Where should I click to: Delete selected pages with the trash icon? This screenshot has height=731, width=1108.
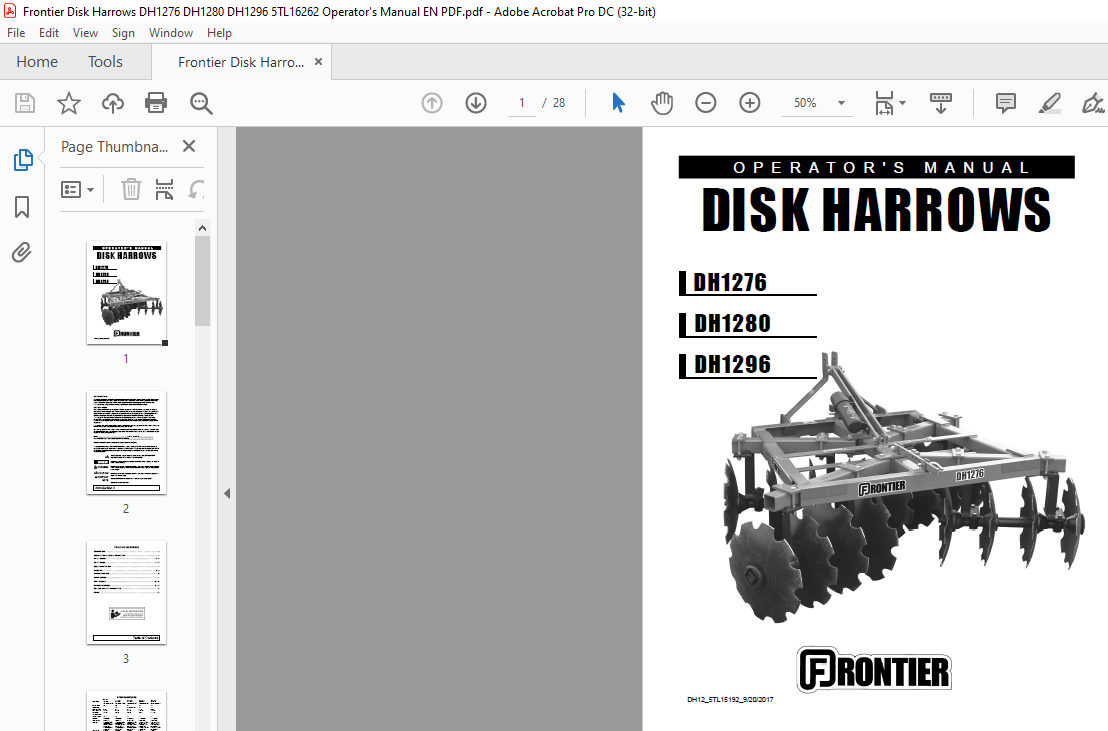[x=131, y=189]
